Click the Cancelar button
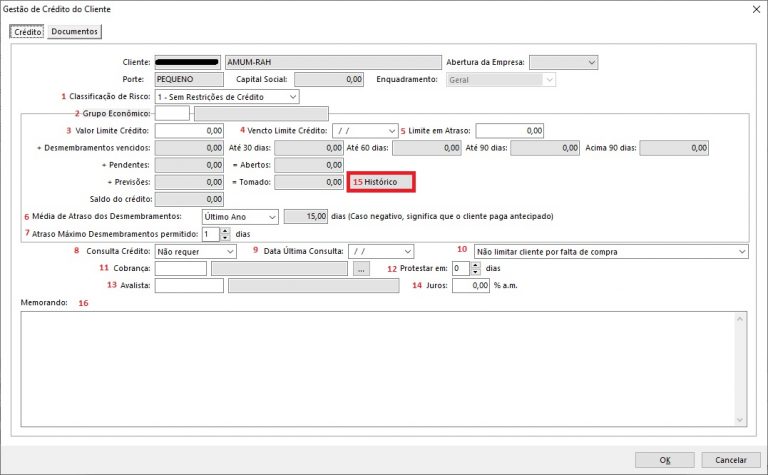 tap(731, 460)
